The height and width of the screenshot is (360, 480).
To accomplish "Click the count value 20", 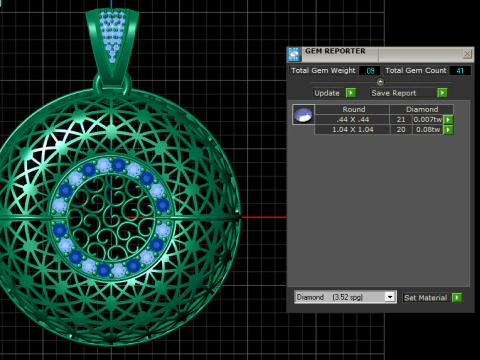I will pos(401,129).
